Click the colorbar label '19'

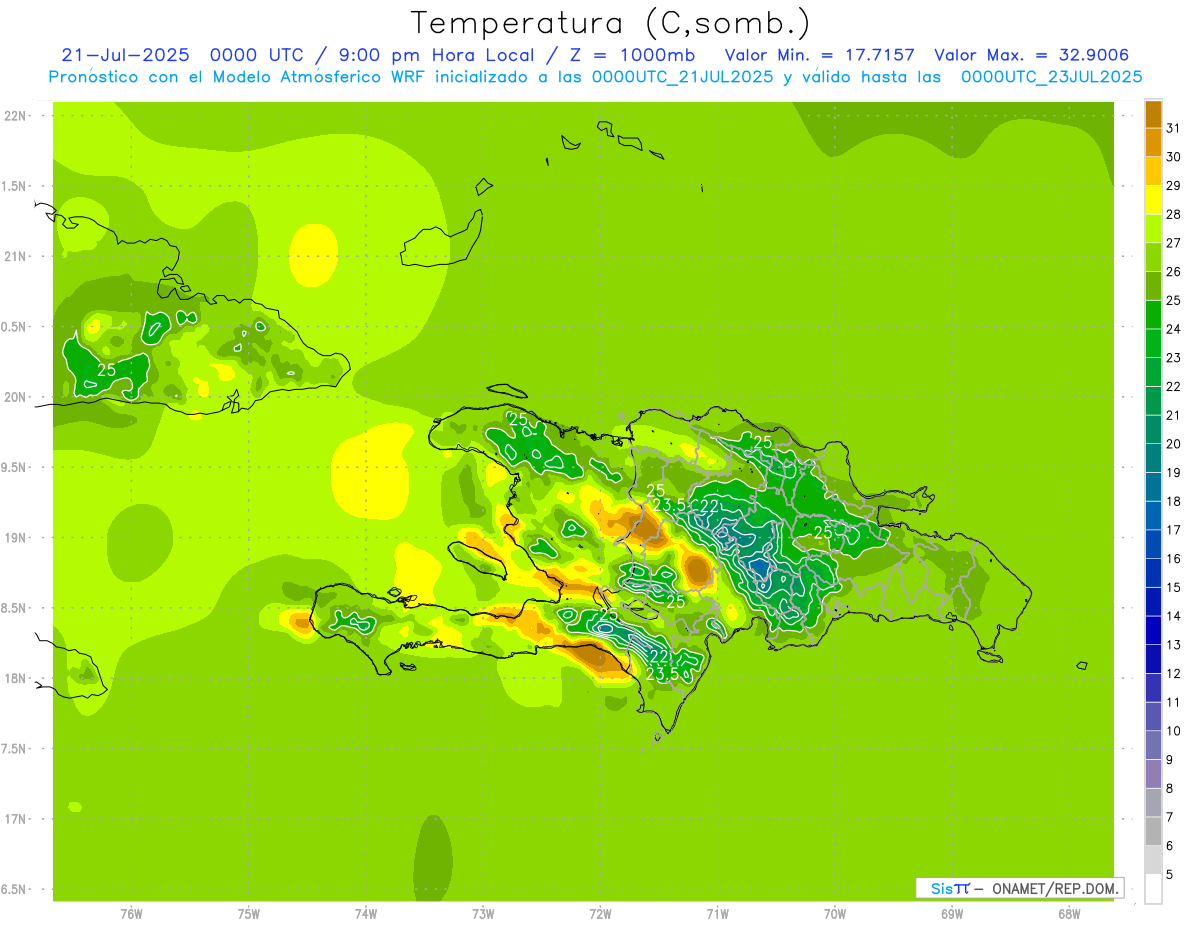pyautogui.click(x=1174, y=473)
